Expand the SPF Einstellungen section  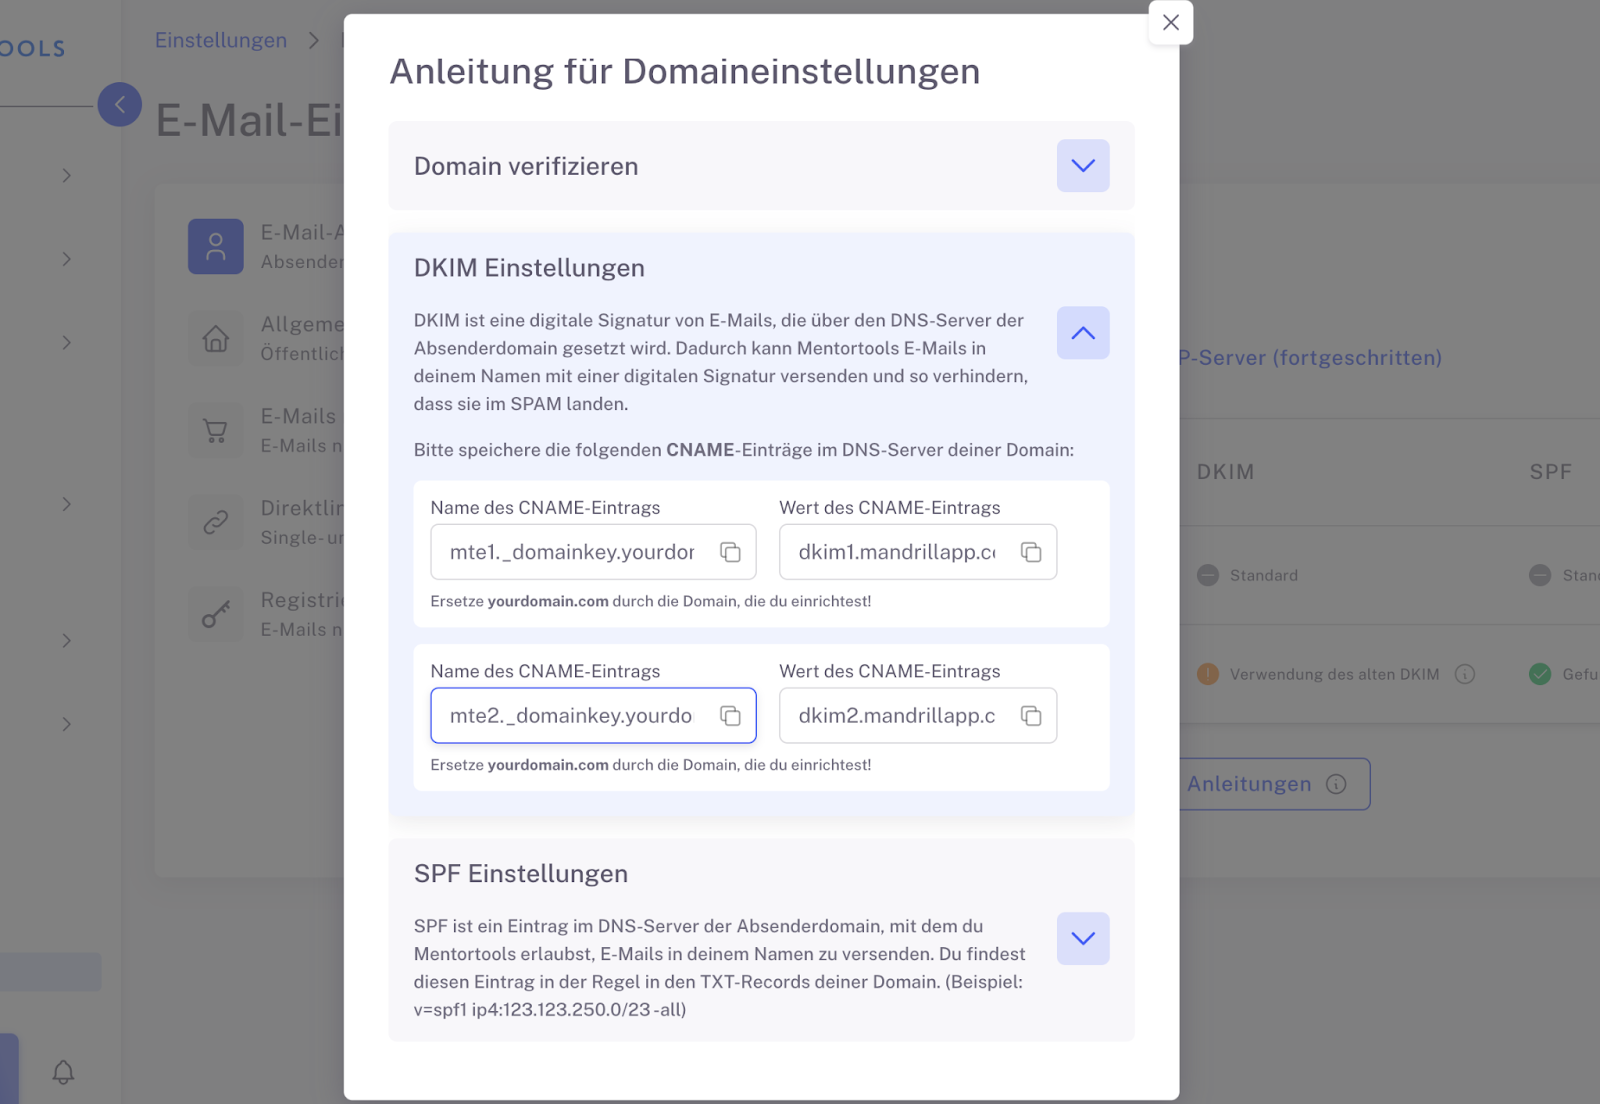tap(1083, 938)
